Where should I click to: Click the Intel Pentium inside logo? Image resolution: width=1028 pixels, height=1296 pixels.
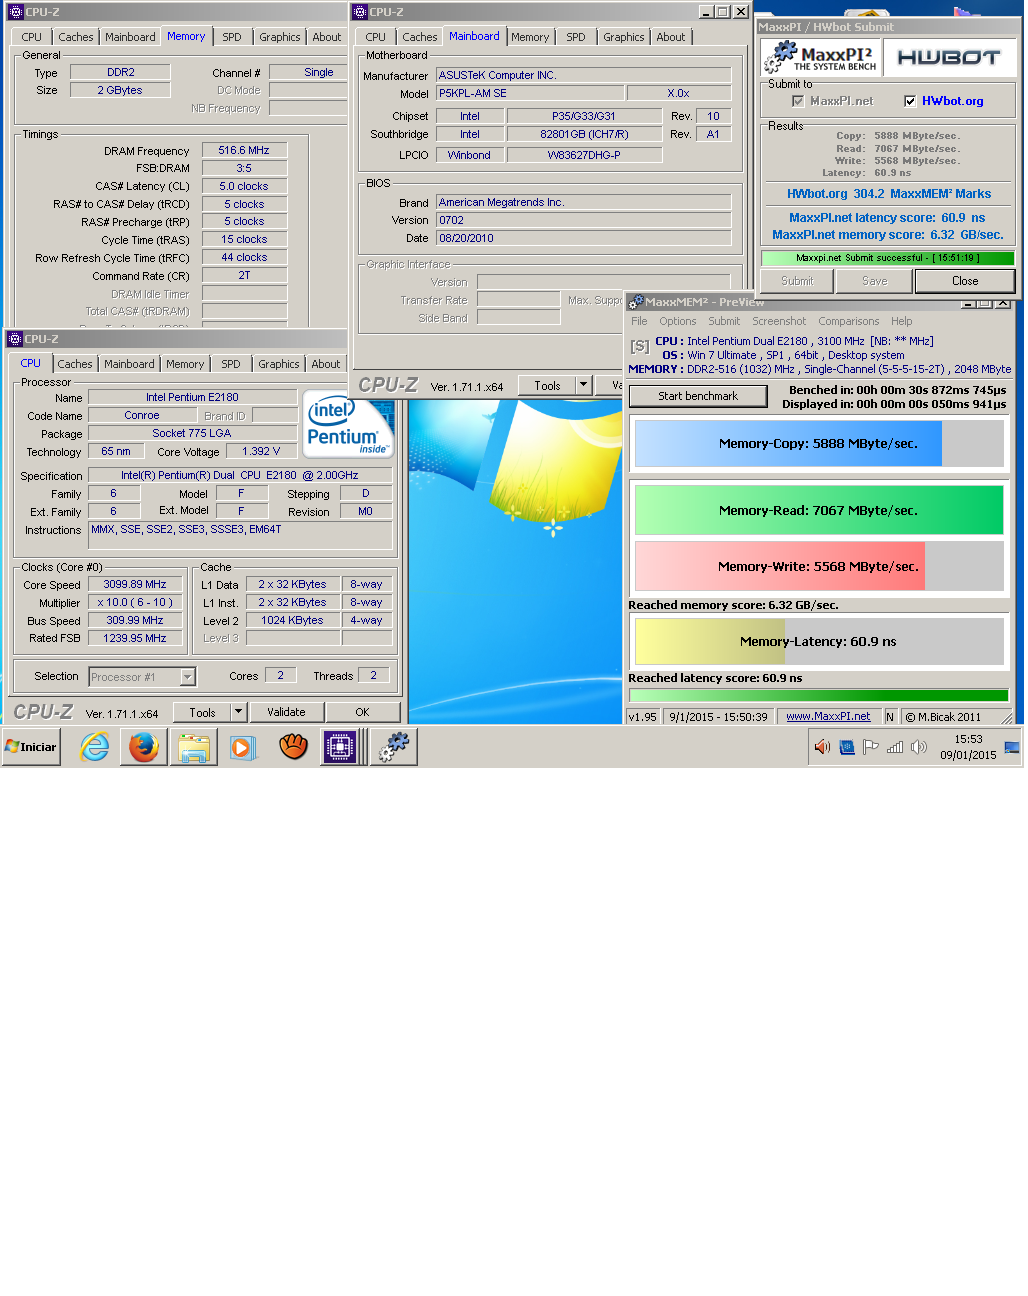(348, 424)
